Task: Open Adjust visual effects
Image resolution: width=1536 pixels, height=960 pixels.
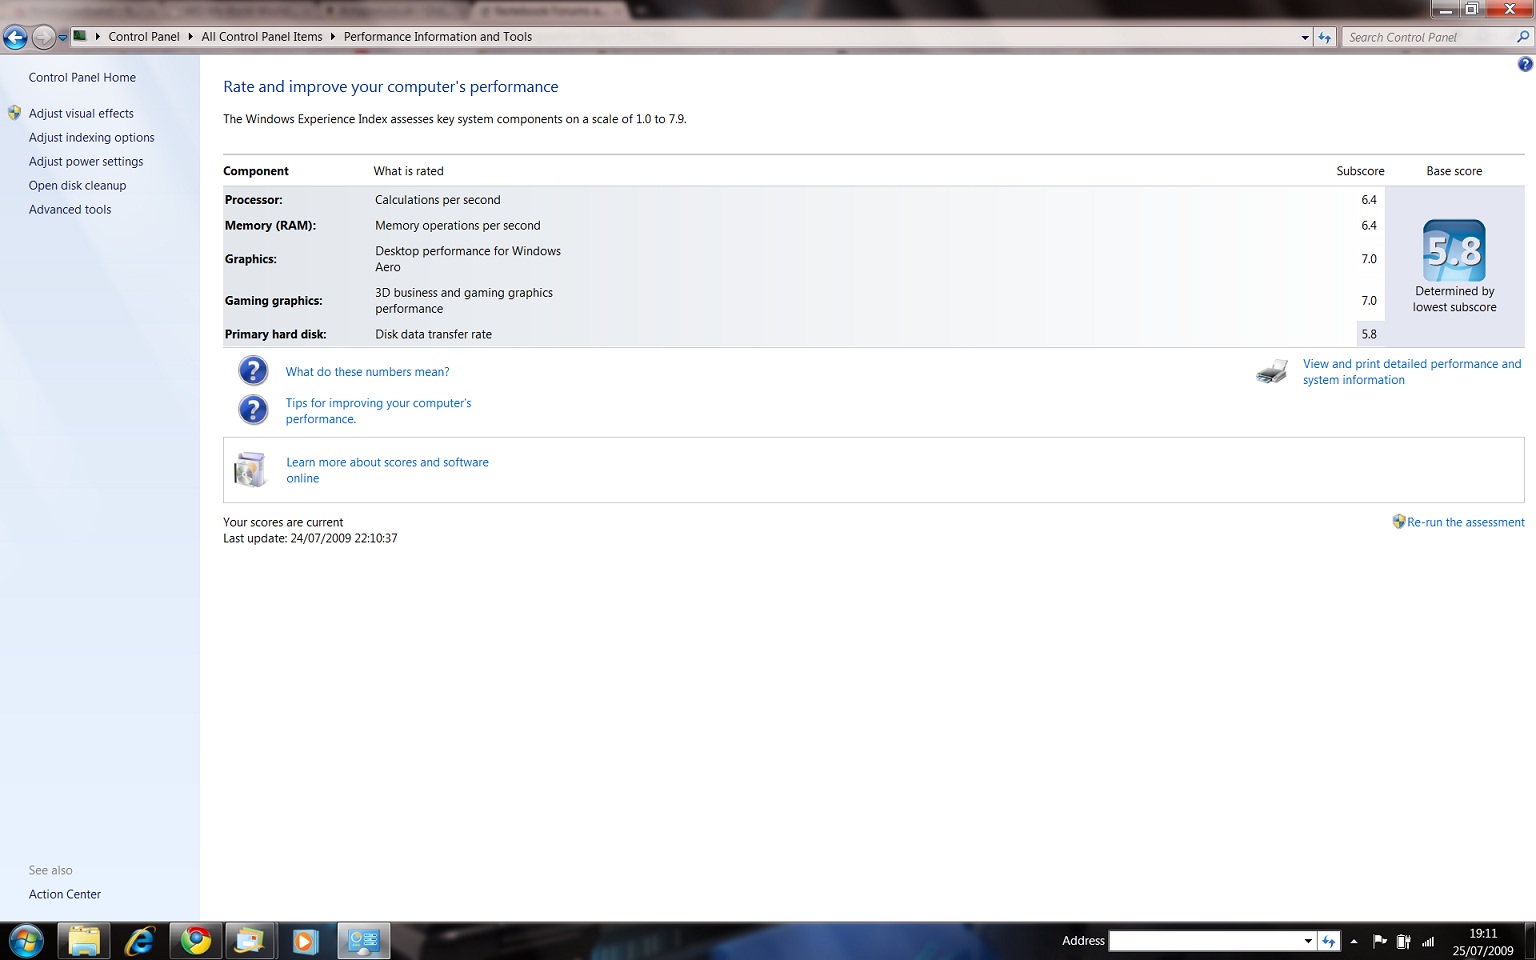Action: 81,114
